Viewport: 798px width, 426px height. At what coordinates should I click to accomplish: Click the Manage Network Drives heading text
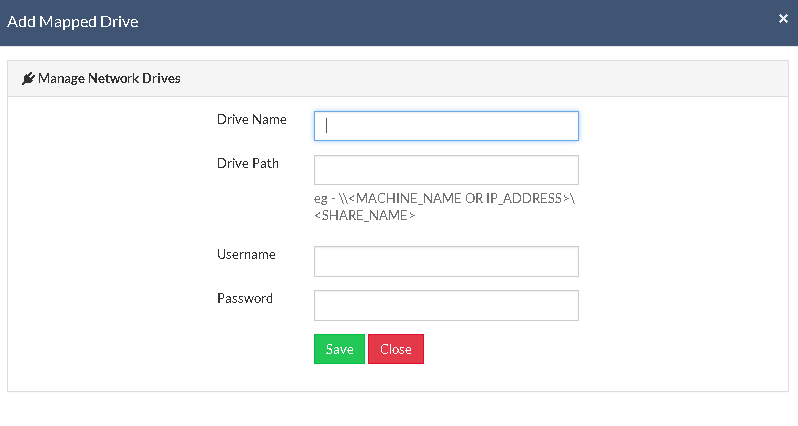click(109, 78)
